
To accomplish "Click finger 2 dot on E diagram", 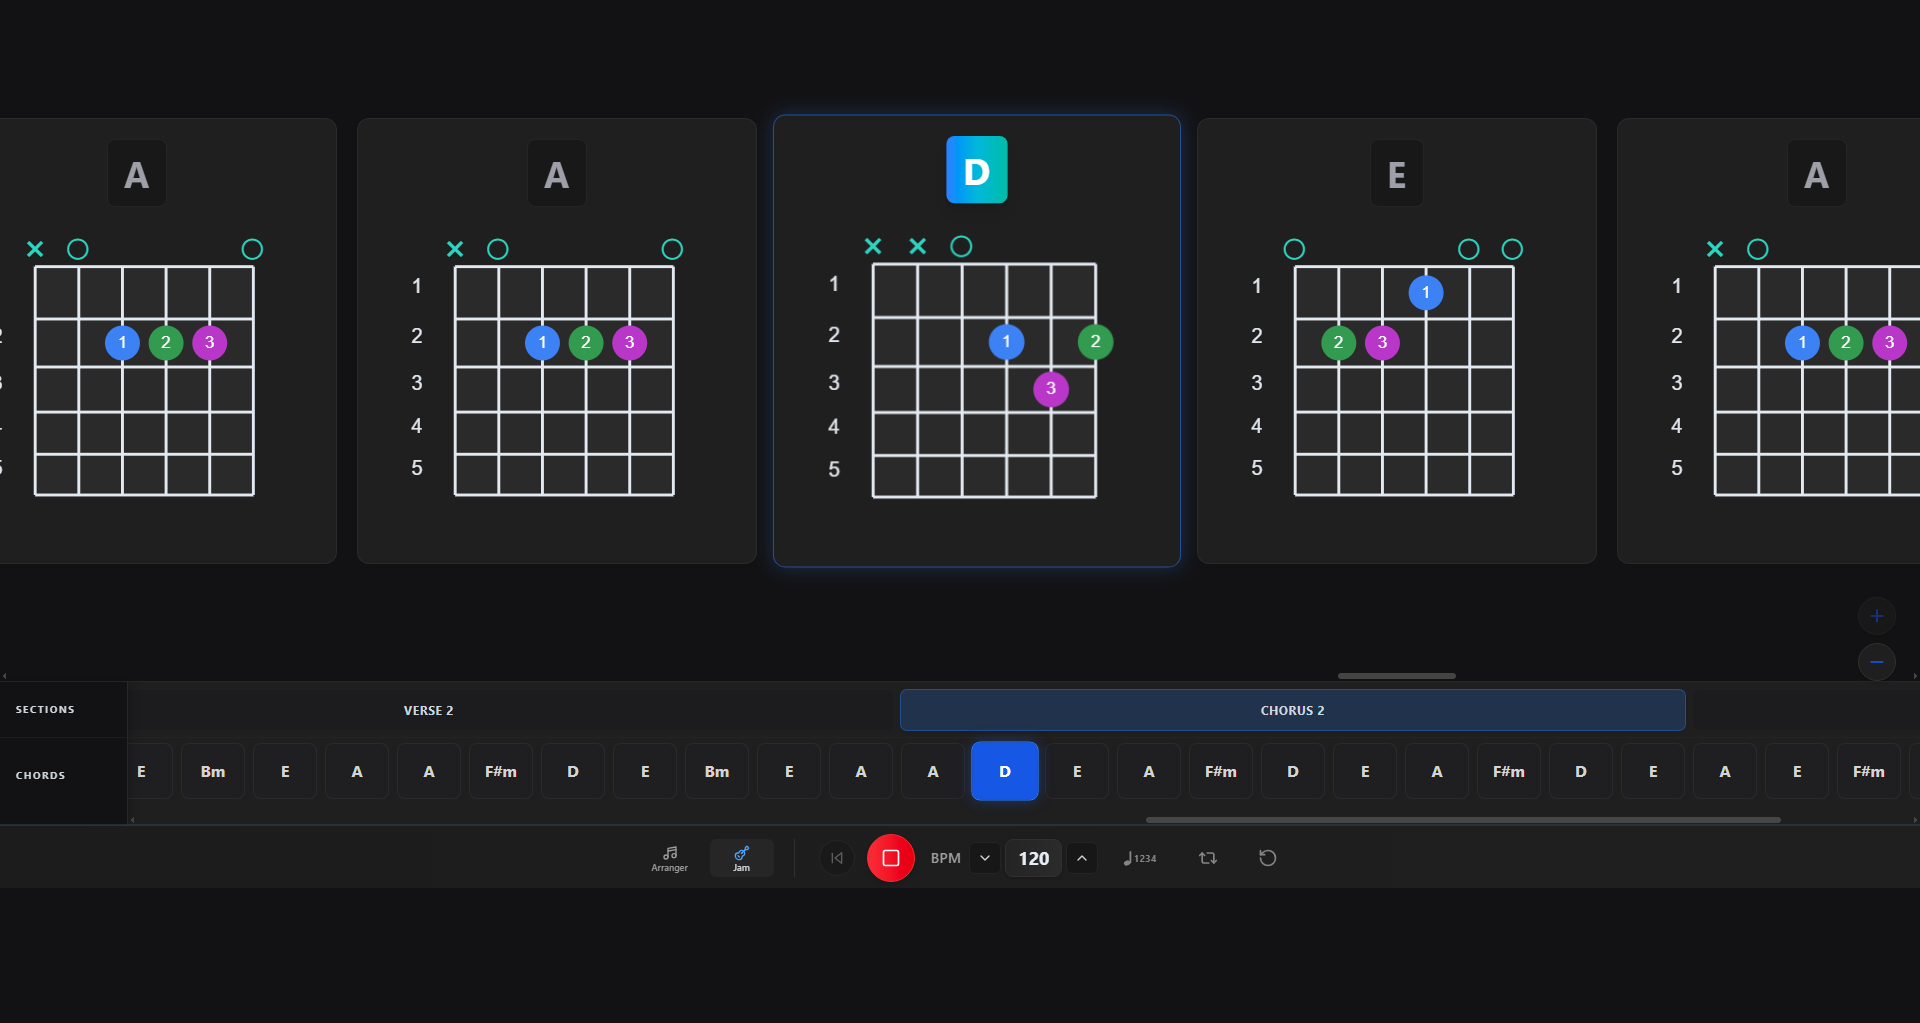I will point(1338,343).
